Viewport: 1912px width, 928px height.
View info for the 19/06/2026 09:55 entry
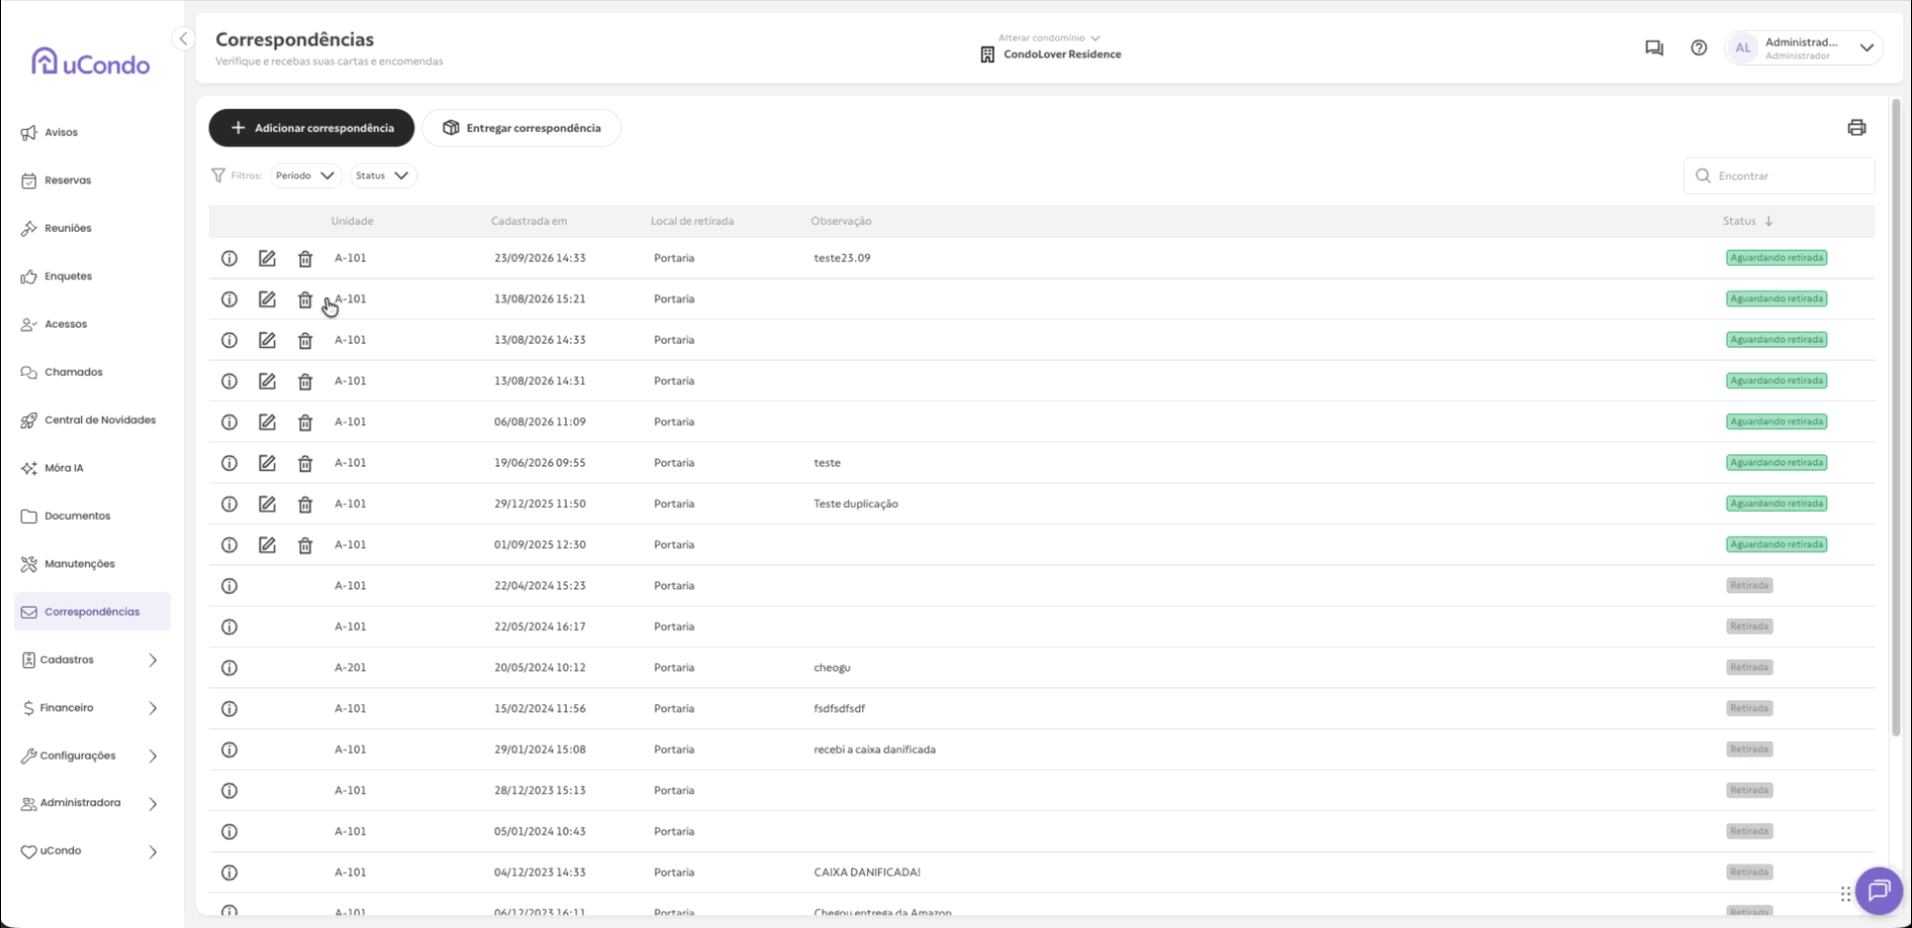coord(229,463)
